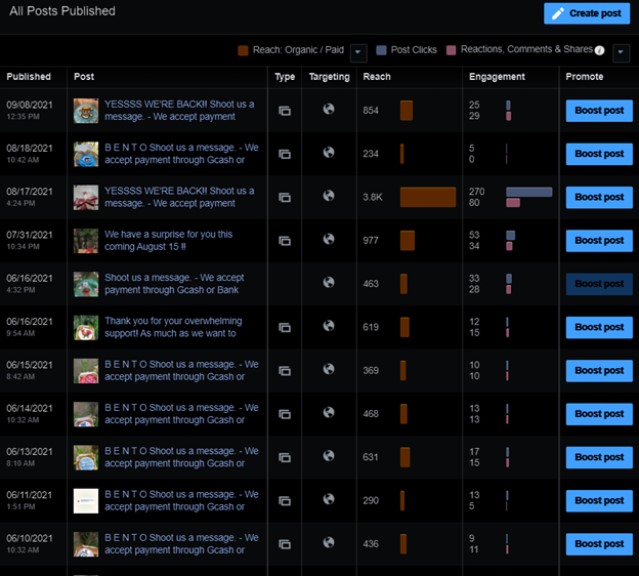Boost the 07/31/2021 surprise post
This screenshot has width=639, height=576.
pyautogui.click(x=599, y=241)
